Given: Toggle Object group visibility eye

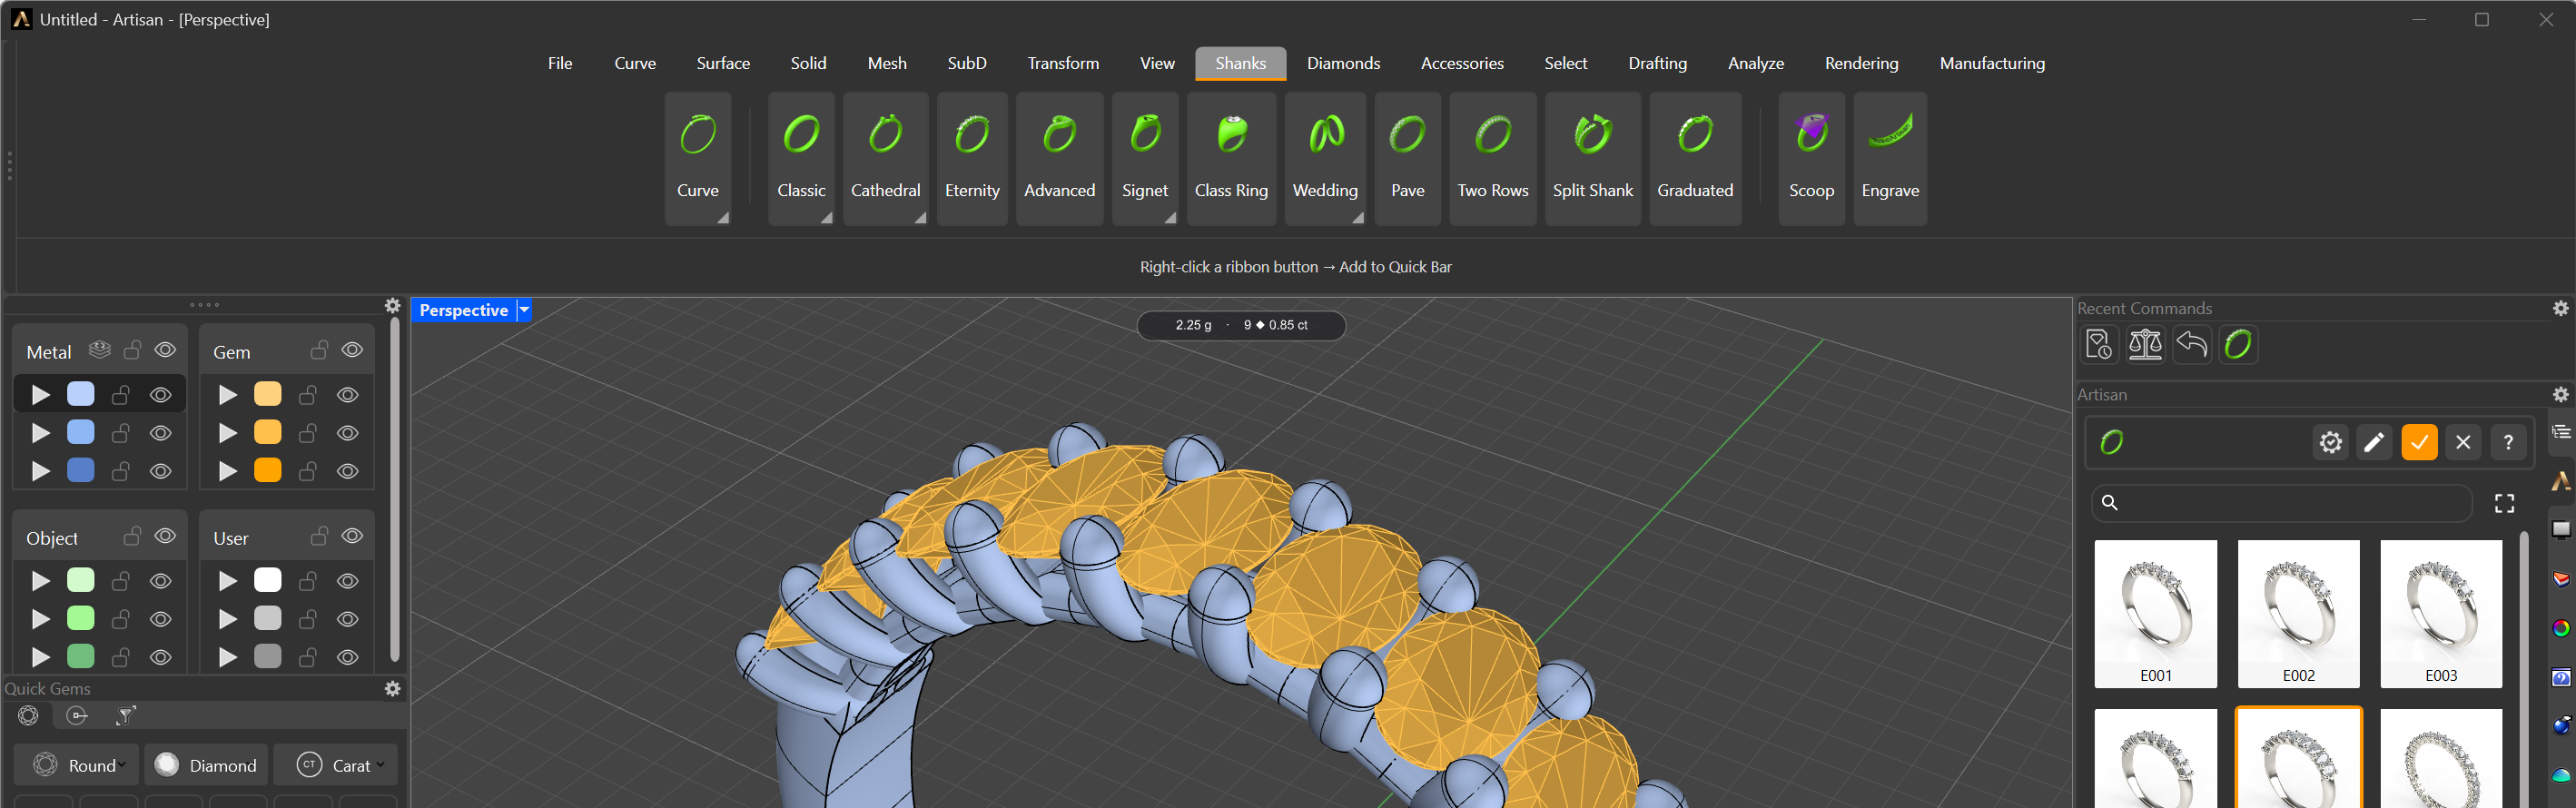Looking at the screenshot, I should (165, 536).
